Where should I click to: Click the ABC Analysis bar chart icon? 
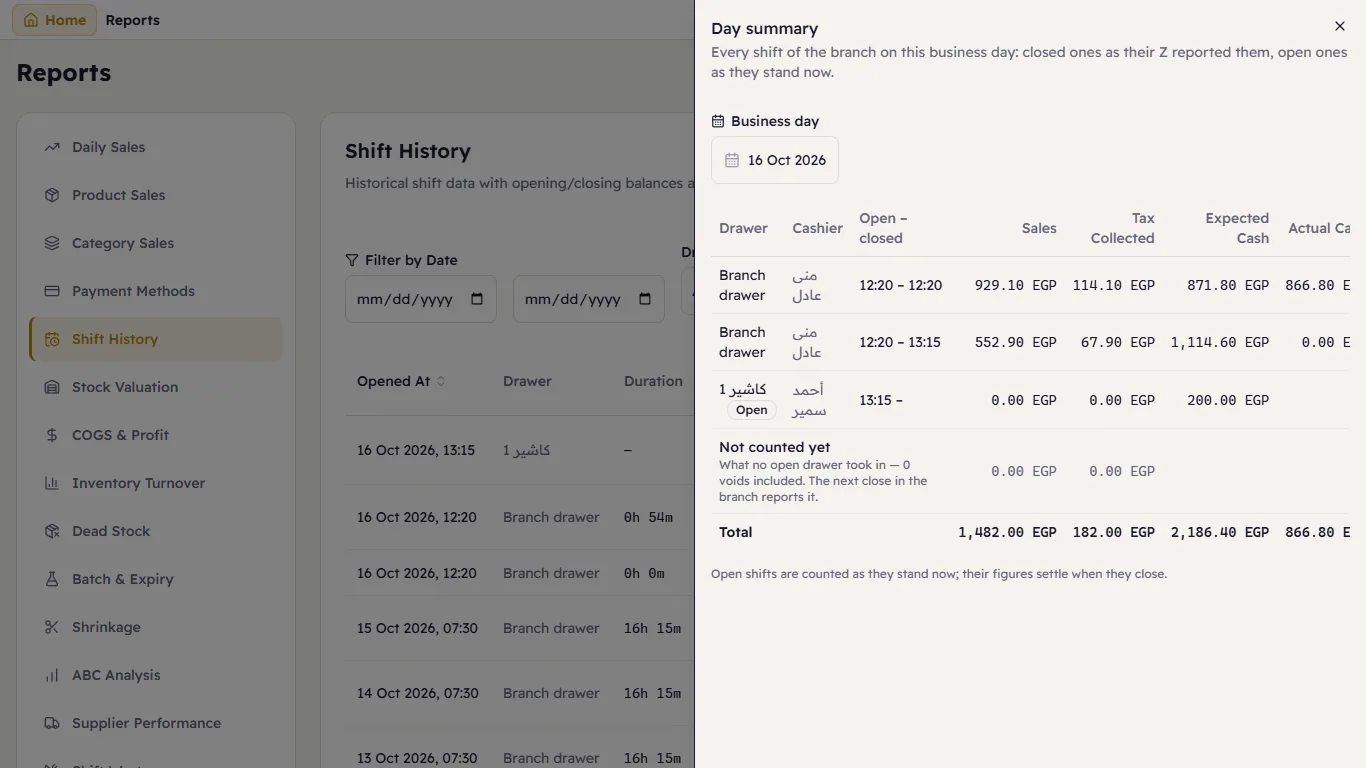point(52,675)
